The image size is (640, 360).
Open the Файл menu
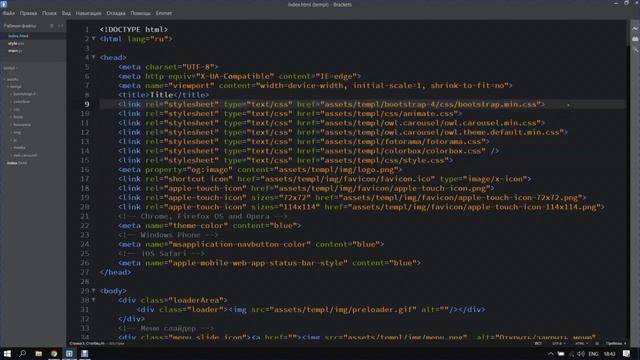(x=9, y=13)
